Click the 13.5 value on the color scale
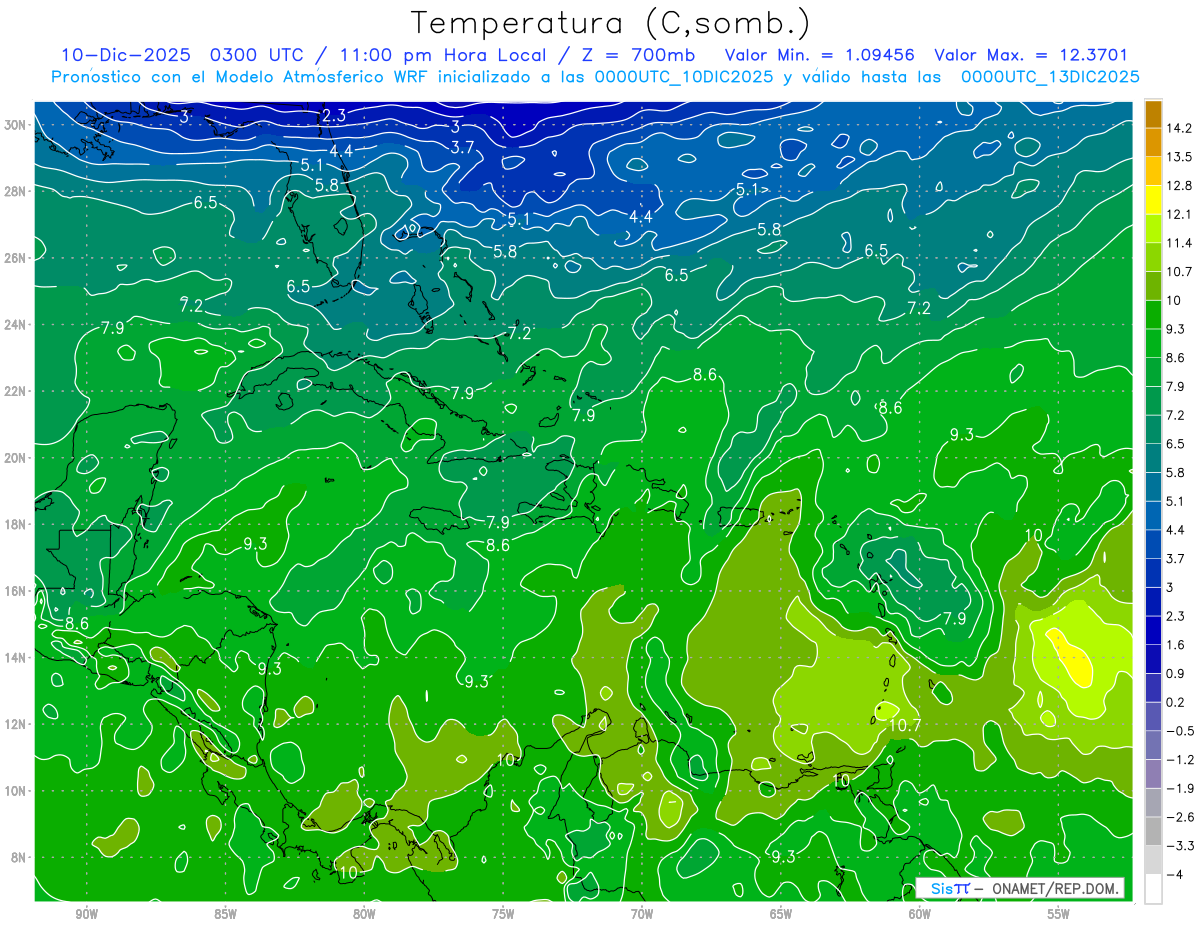 [x=1178, y=157]
